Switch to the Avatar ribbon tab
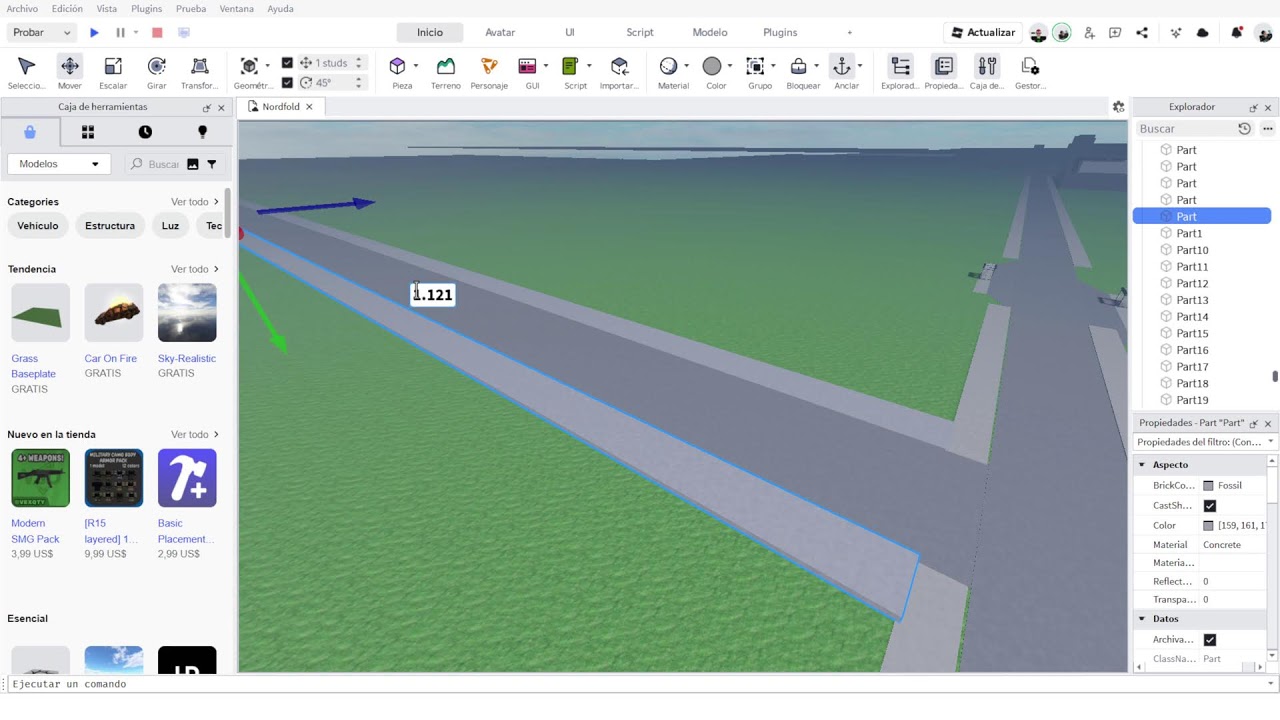Screen dimensions: 1280x720 [x=500, y=33]
